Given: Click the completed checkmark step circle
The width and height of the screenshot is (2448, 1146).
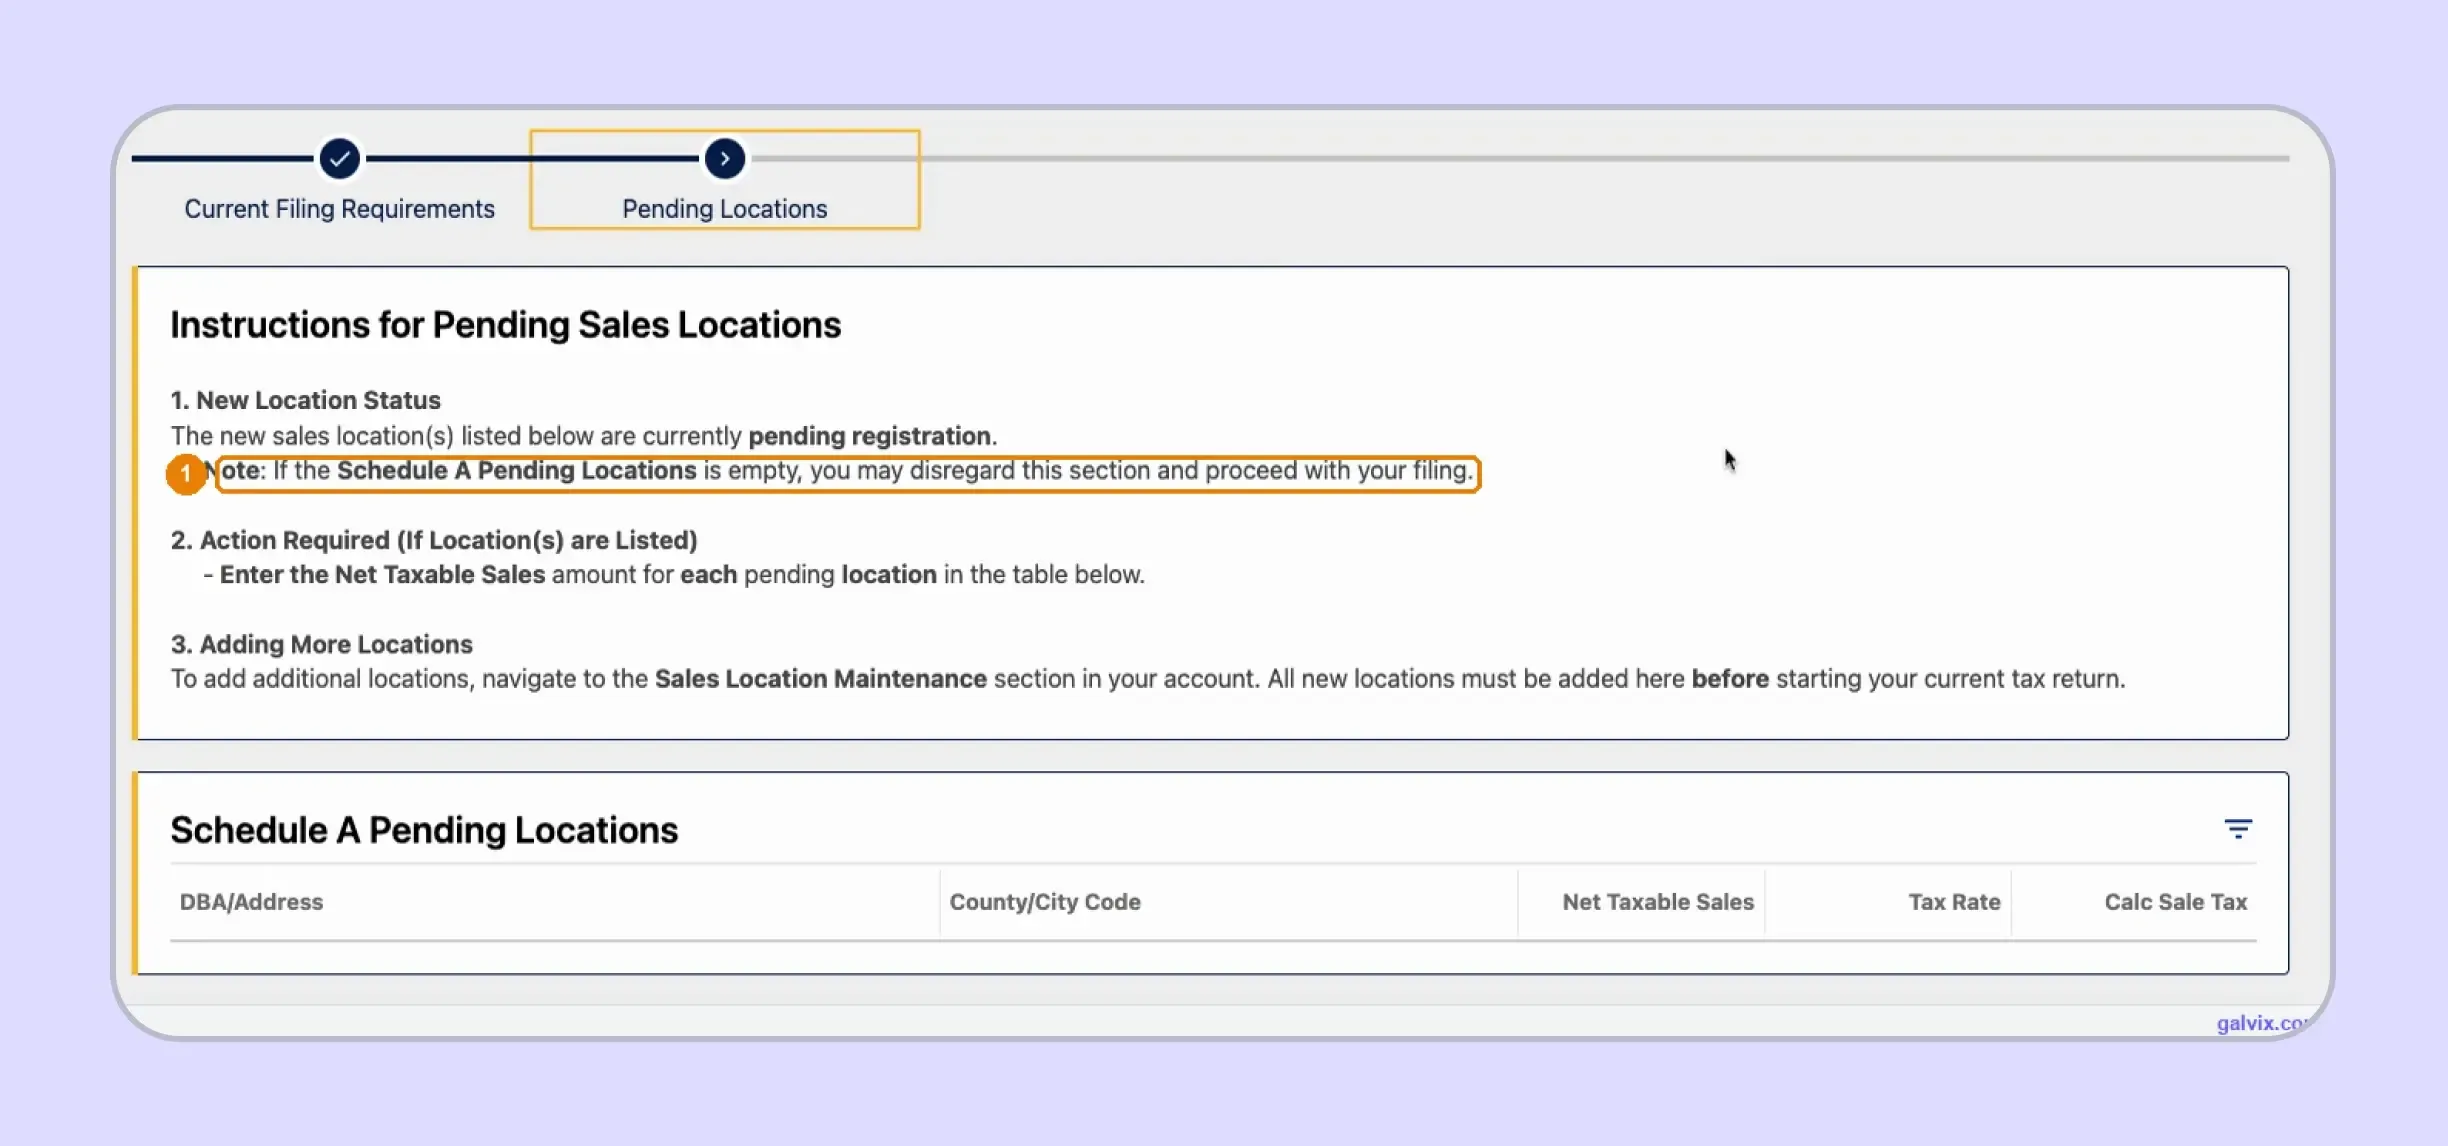Looking at the screenshot, I should pos(339,158).
